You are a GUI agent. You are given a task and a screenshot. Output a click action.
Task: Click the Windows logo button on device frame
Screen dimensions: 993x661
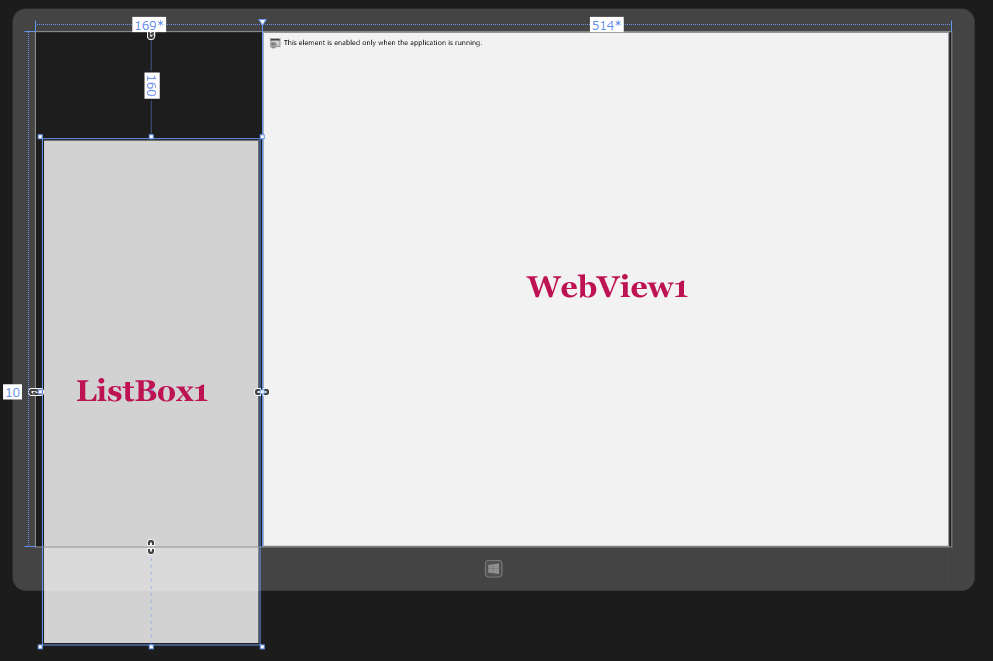(493, 569)
